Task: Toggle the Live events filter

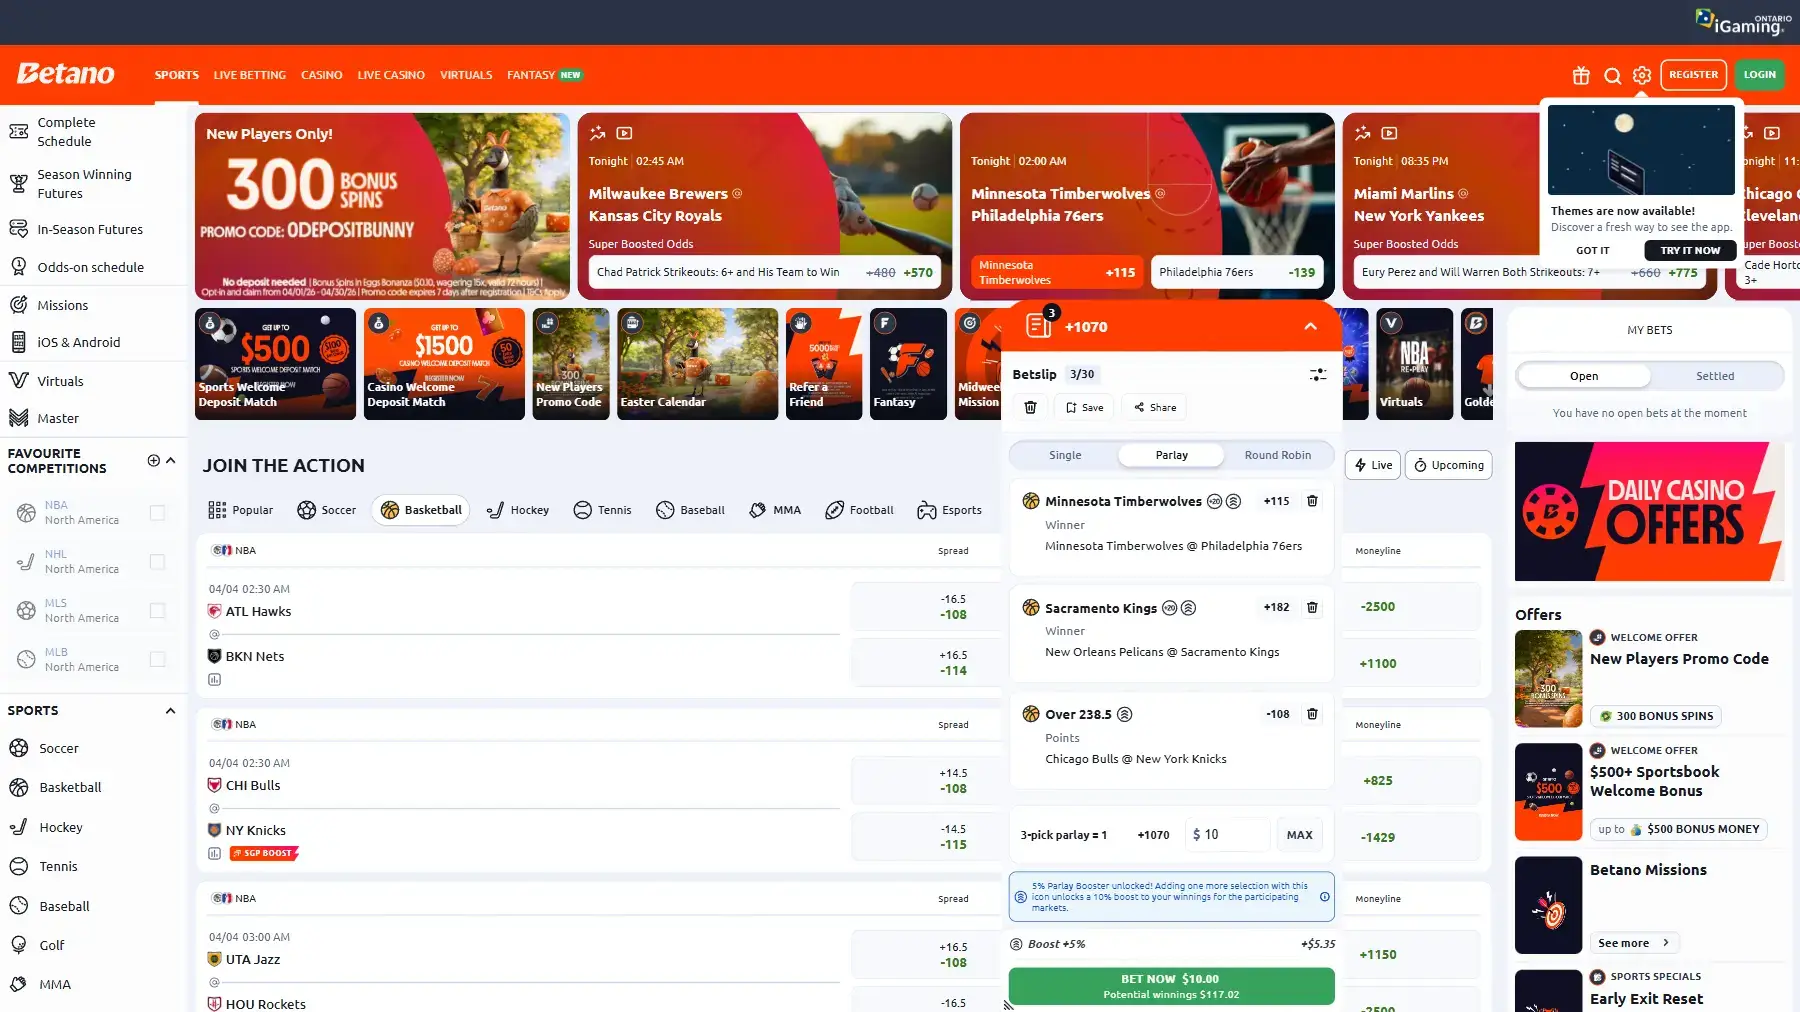Action: click(x=1373, y=465)
